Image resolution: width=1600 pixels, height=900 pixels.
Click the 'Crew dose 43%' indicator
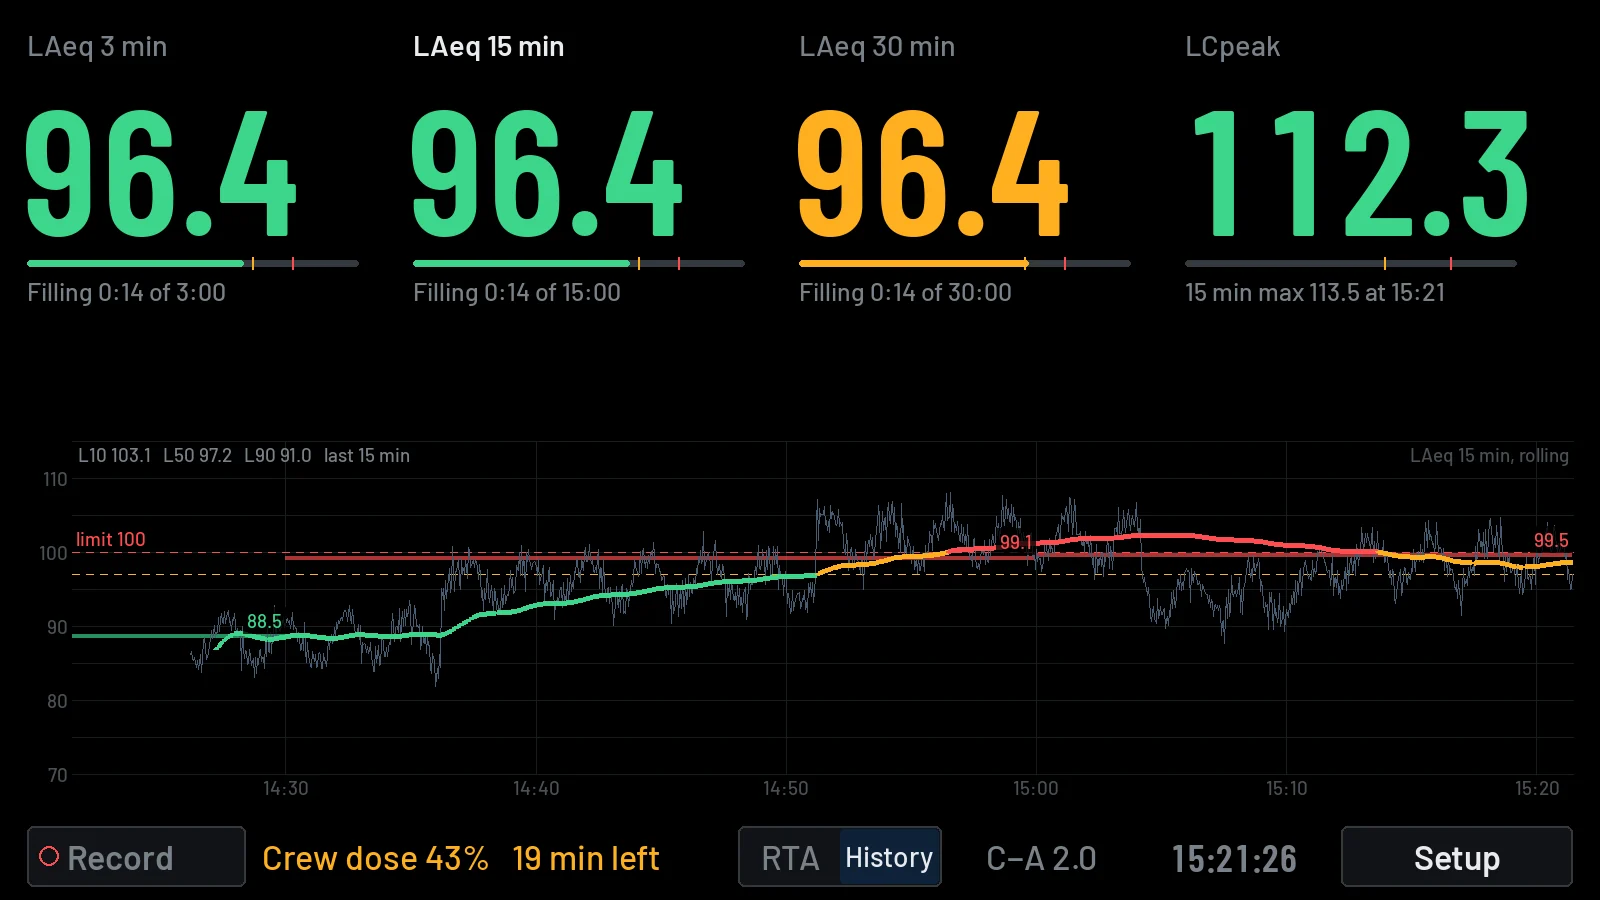375,858
